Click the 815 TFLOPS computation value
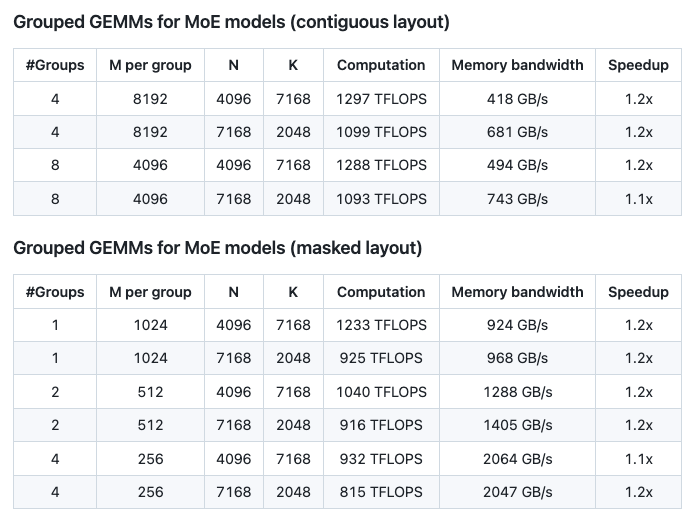 (381, 492)
